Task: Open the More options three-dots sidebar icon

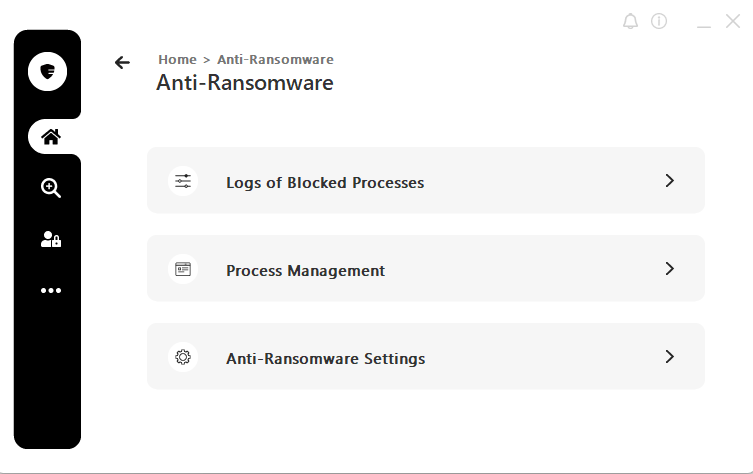Action: coord(51,290)
